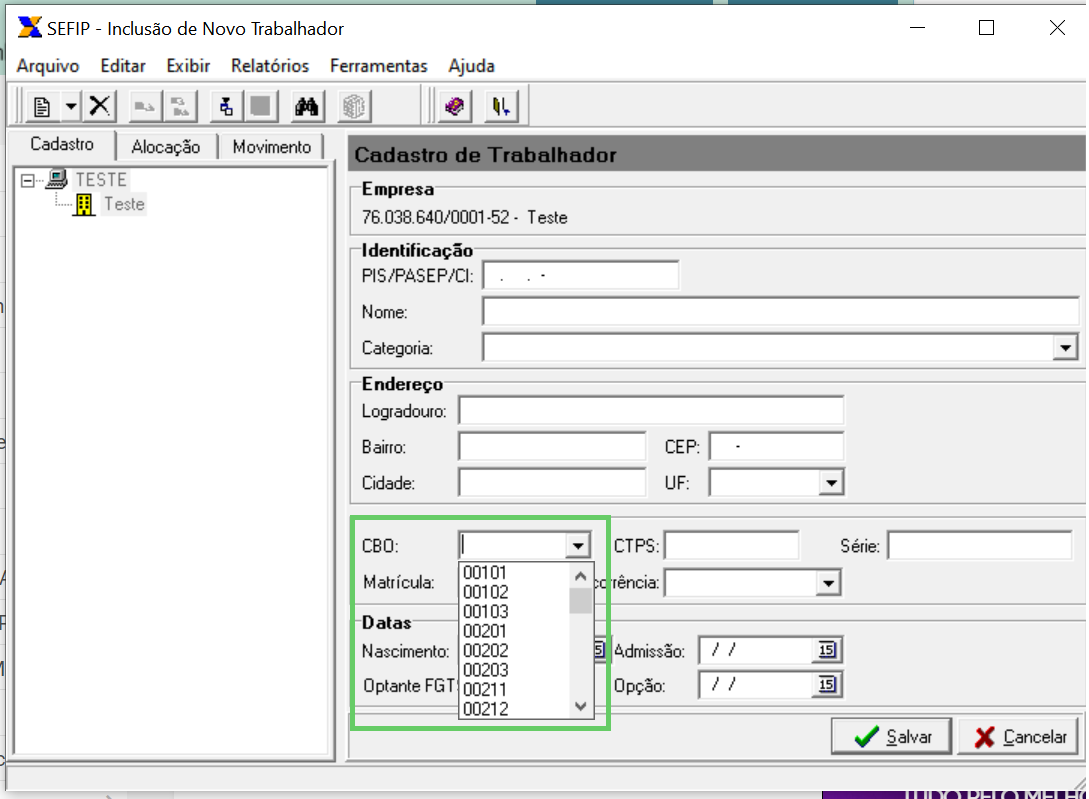Click the new document toolbar icon
Viewport: 1089px width, 799px height.
tap(42, 106)
